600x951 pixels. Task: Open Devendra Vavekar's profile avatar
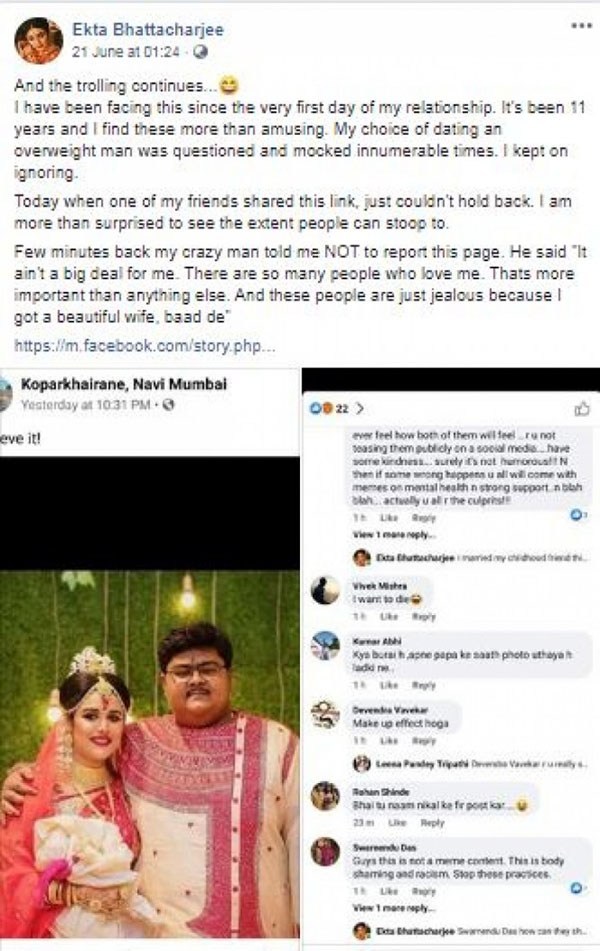click(325, 714)
